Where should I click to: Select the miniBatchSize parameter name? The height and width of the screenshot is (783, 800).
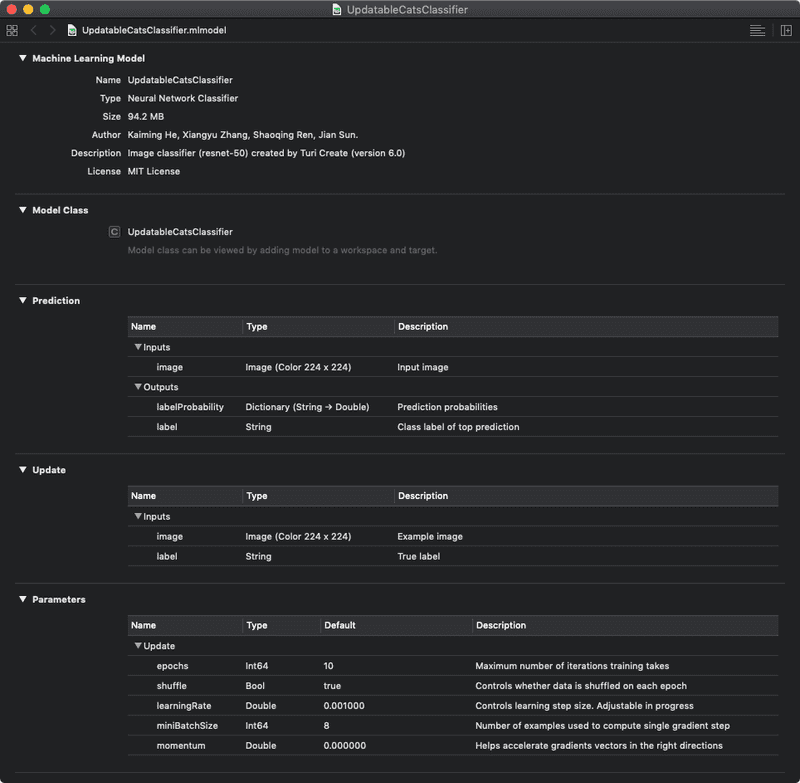coord(187,726)
